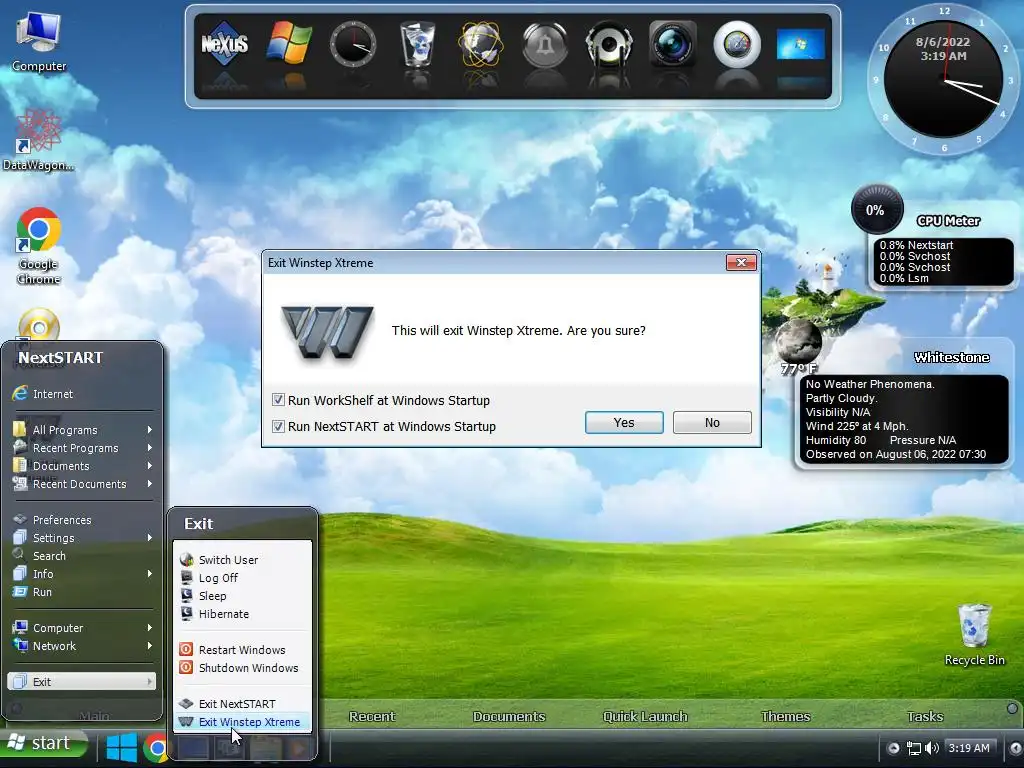The width and height of the screenshot is (1024, 768).
Task: Choose Exit Winstep Xtreme menu entry
Action: (243, 722)
